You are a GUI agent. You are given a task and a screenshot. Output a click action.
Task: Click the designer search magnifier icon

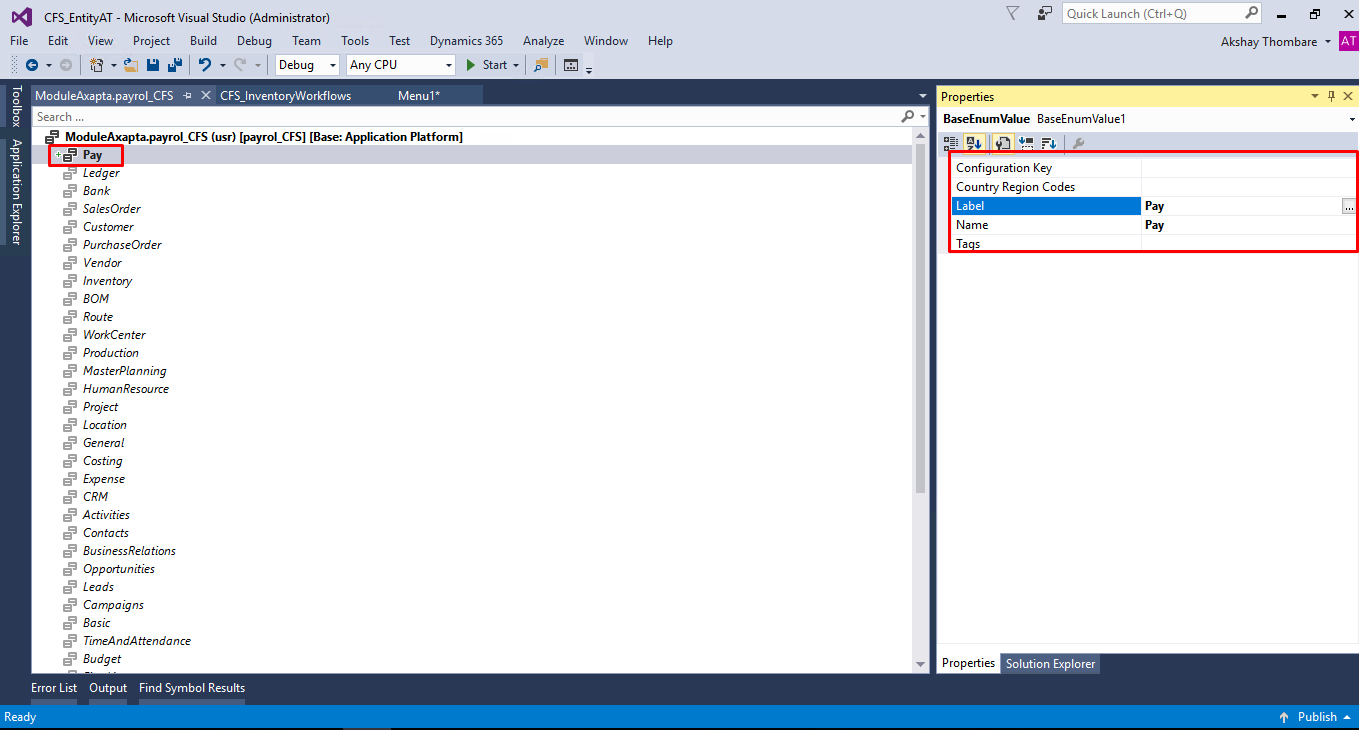[907, 117]
